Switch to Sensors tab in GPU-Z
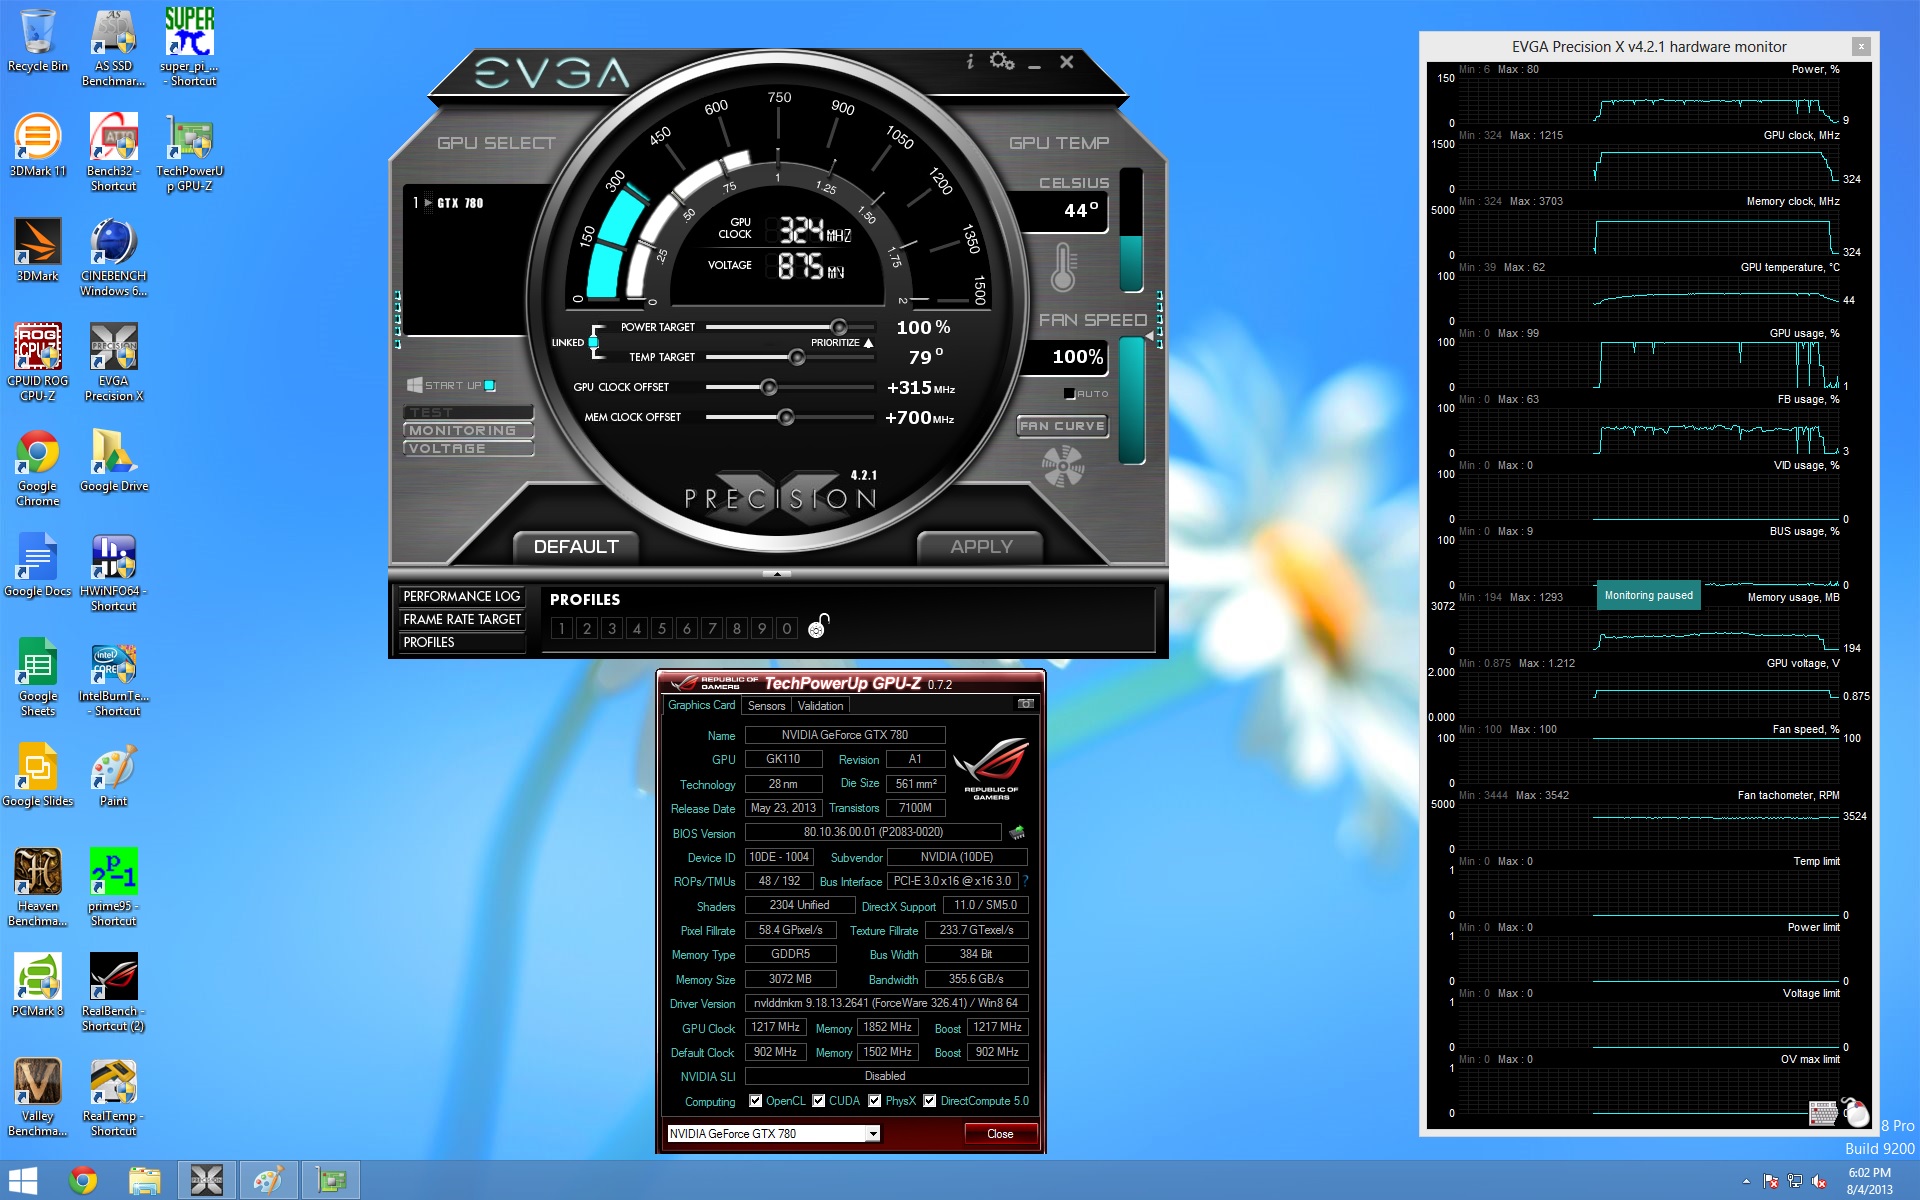Viewport: 1920px width, 1200px height. coord(766,706)
